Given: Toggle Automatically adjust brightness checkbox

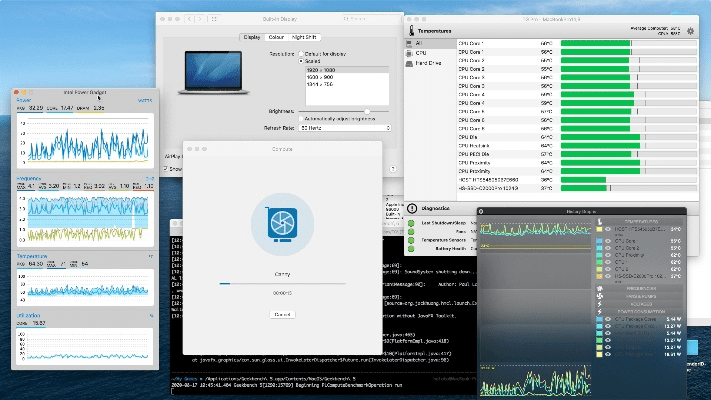Looking at the screenshot, I should 300,118.
